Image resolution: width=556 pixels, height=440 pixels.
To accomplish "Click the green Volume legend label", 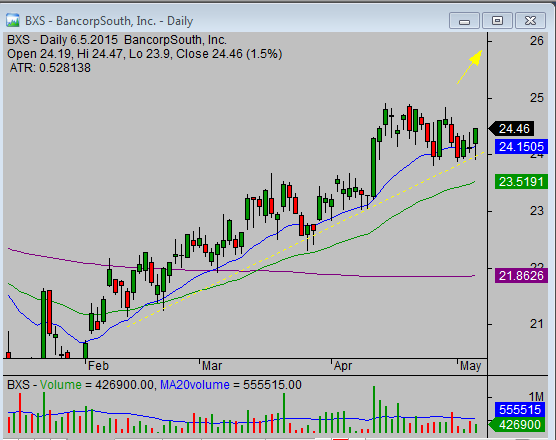I will (x=61, y=385).
